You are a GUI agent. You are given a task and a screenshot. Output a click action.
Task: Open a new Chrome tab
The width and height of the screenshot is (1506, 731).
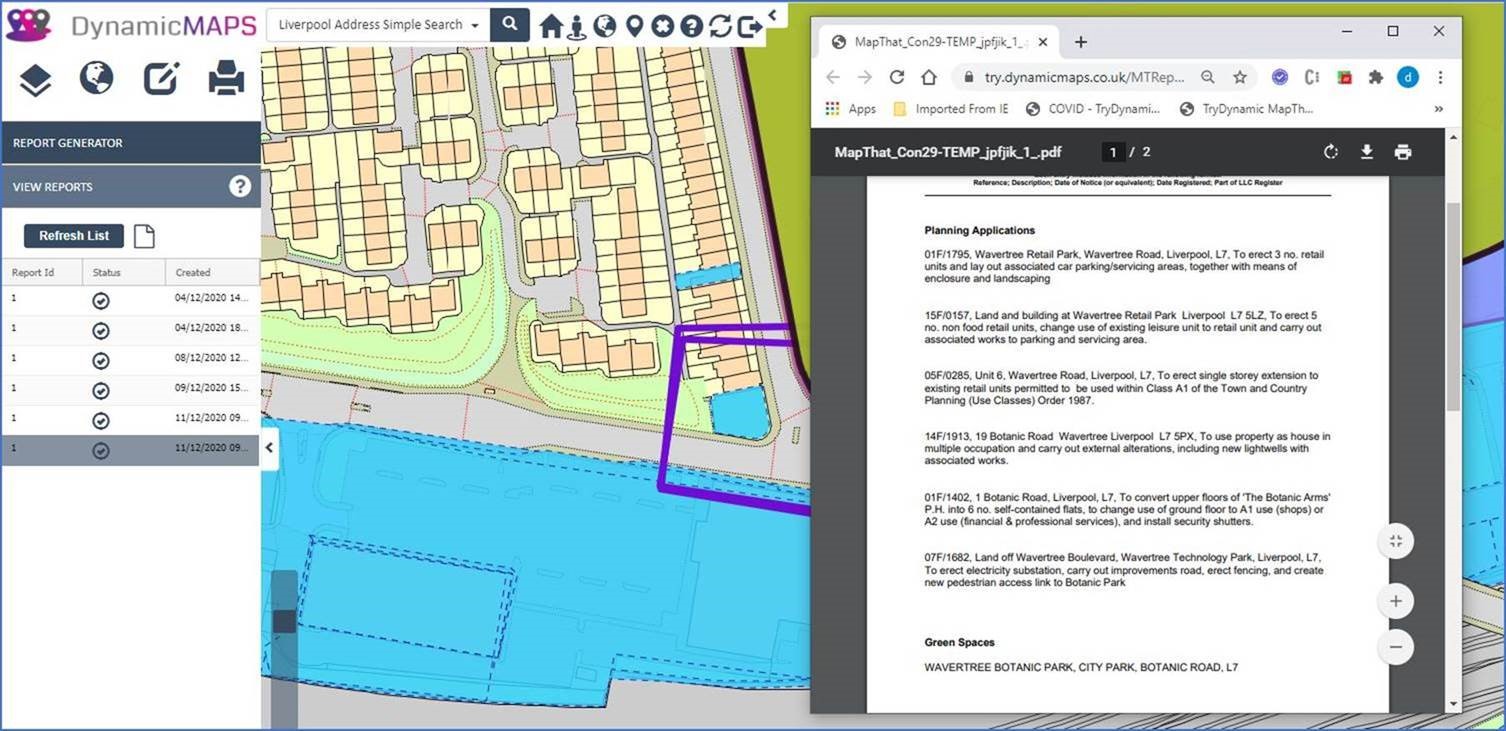click(x=1080, y=42)
